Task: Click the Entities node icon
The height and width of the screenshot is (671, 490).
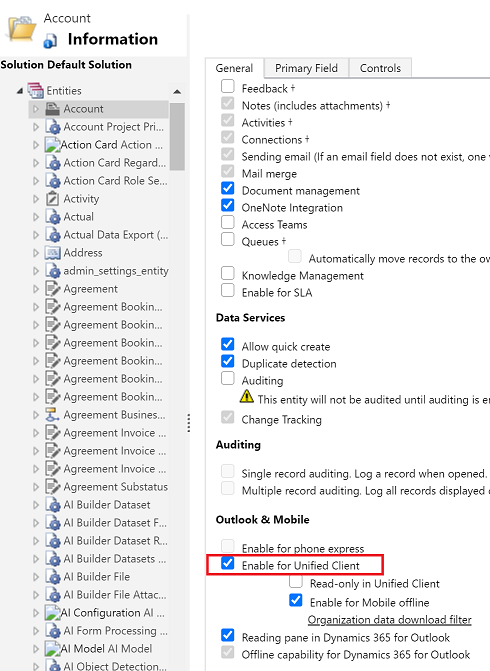Action: pos(36,90)
